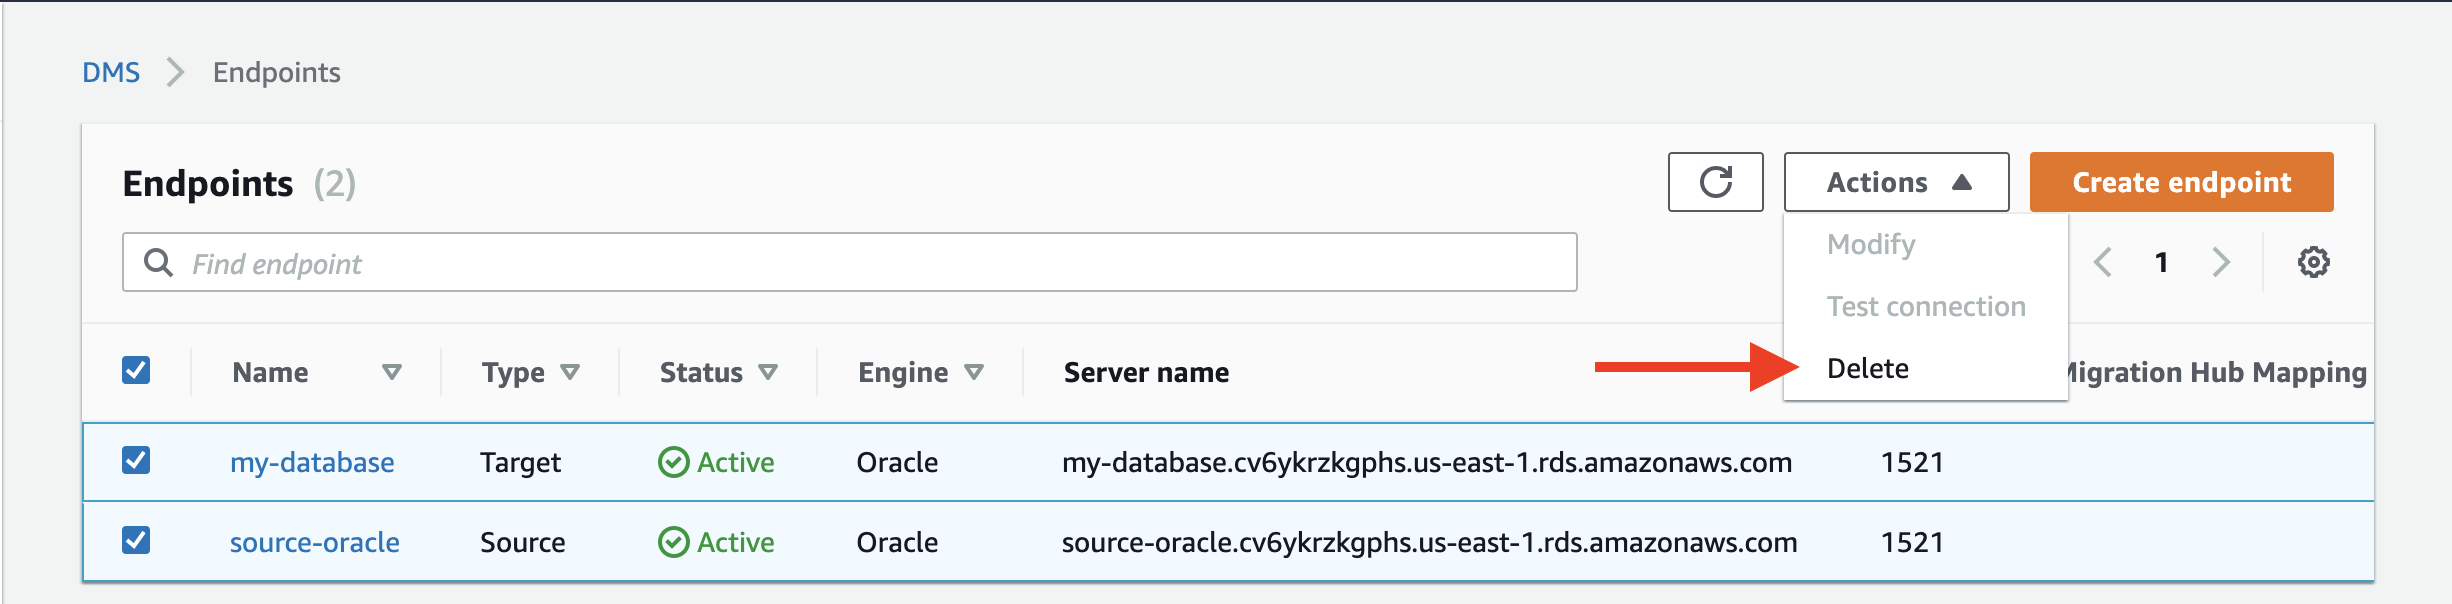The height and width of the screenshot is (604, 2452).
Task: Click page number 1
Action: (x=2162, y=262)
